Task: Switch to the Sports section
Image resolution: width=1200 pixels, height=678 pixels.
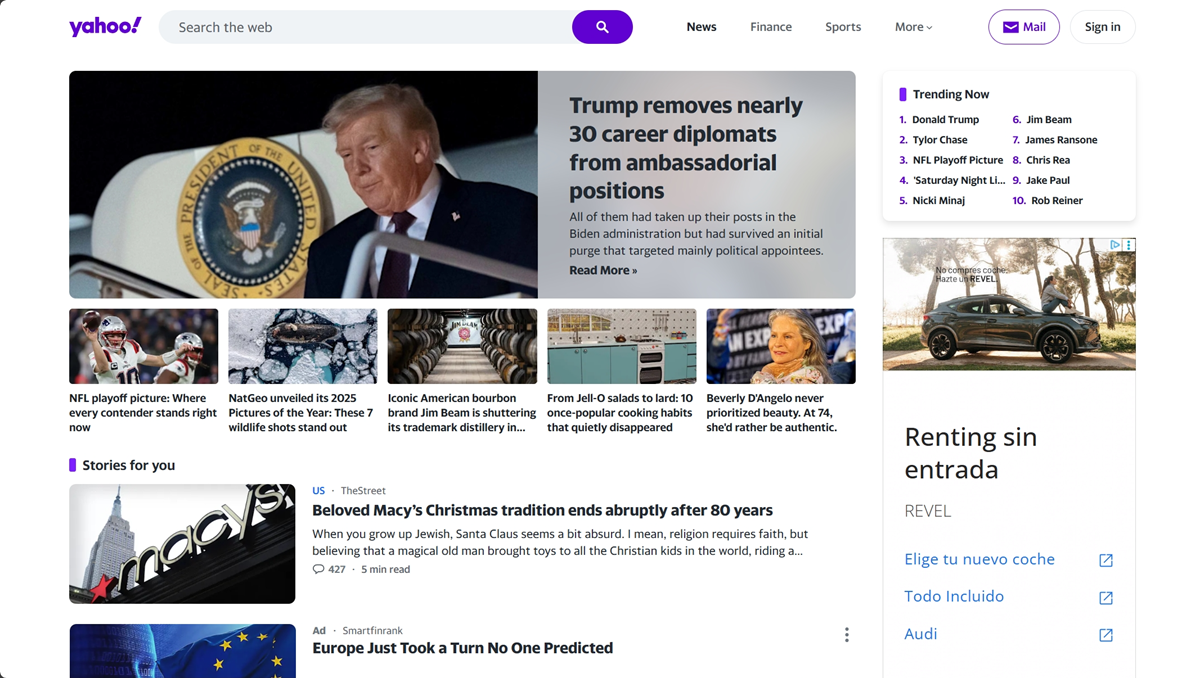Action: point(843,27)
